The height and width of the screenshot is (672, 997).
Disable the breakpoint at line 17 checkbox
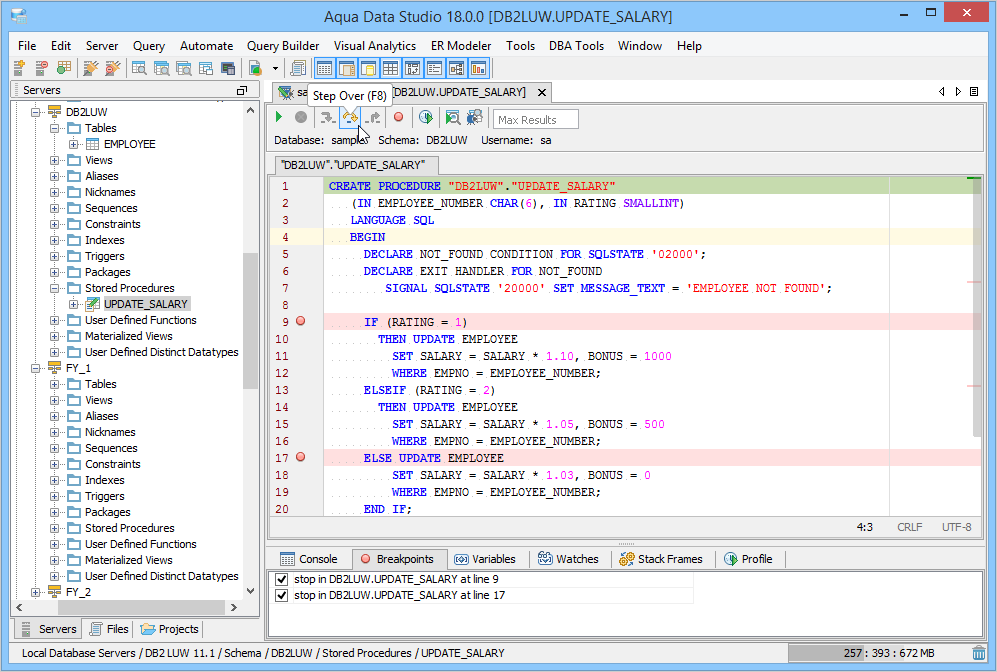pyautogui.click(x=281, y=595)
